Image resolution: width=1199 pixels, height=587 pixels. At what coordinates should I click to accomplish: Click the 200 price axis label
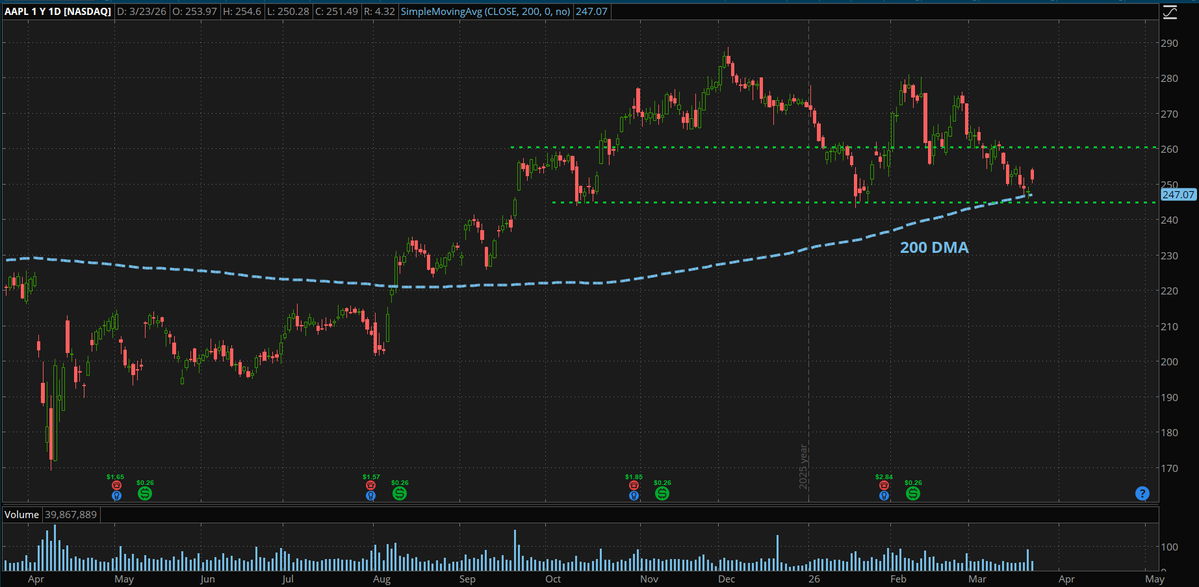(1170, 362)
